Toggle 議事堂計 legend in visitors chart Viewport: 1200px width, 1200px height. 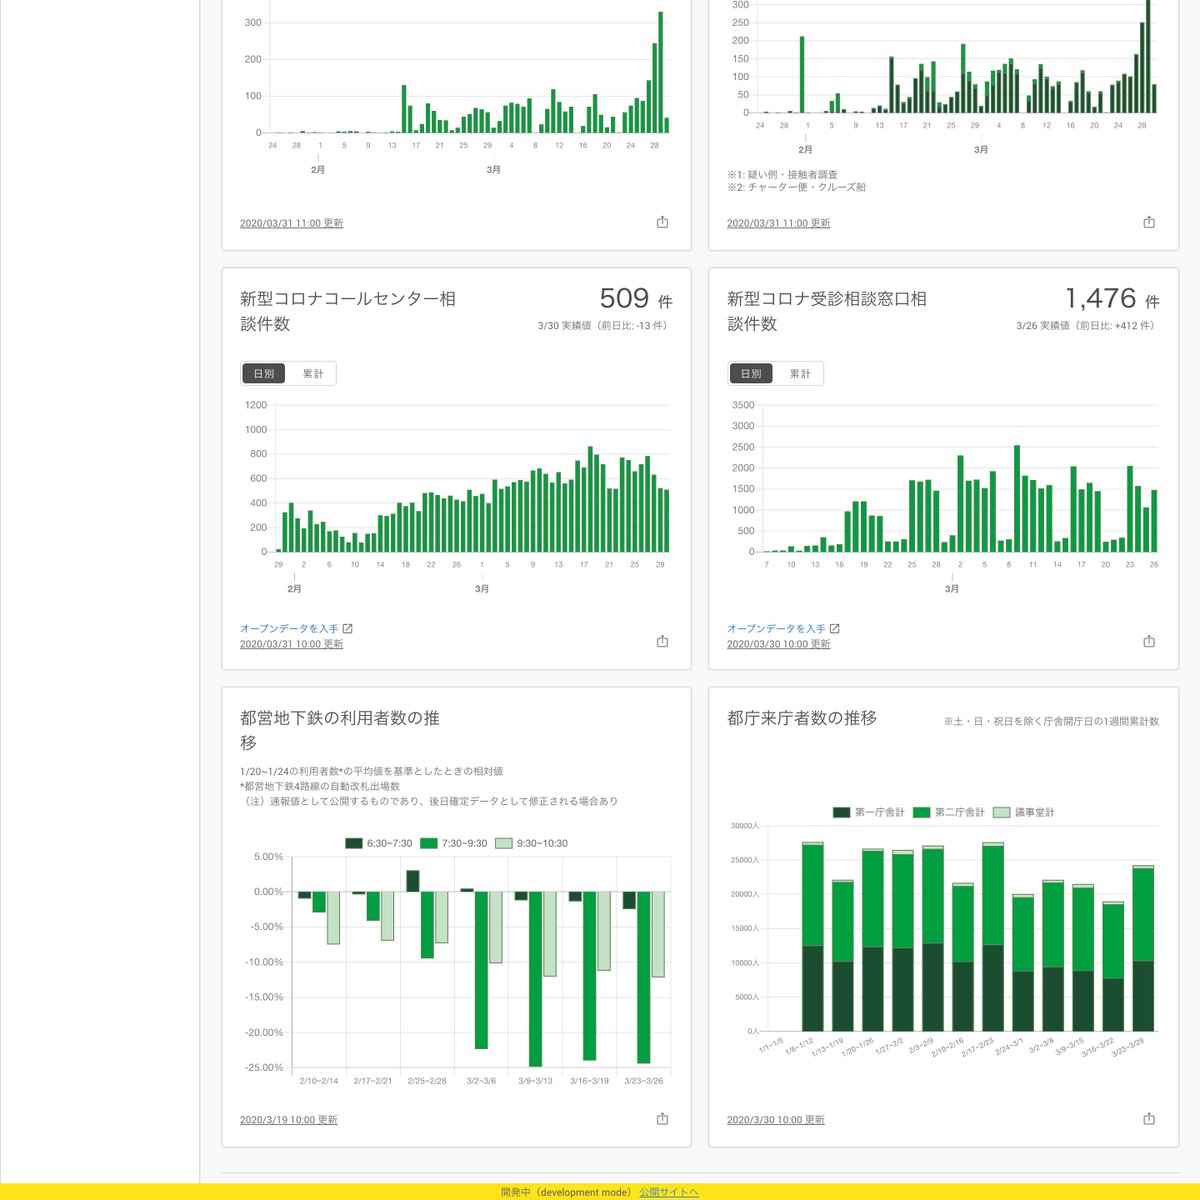pyautogui.click(x=1024, y=812)
